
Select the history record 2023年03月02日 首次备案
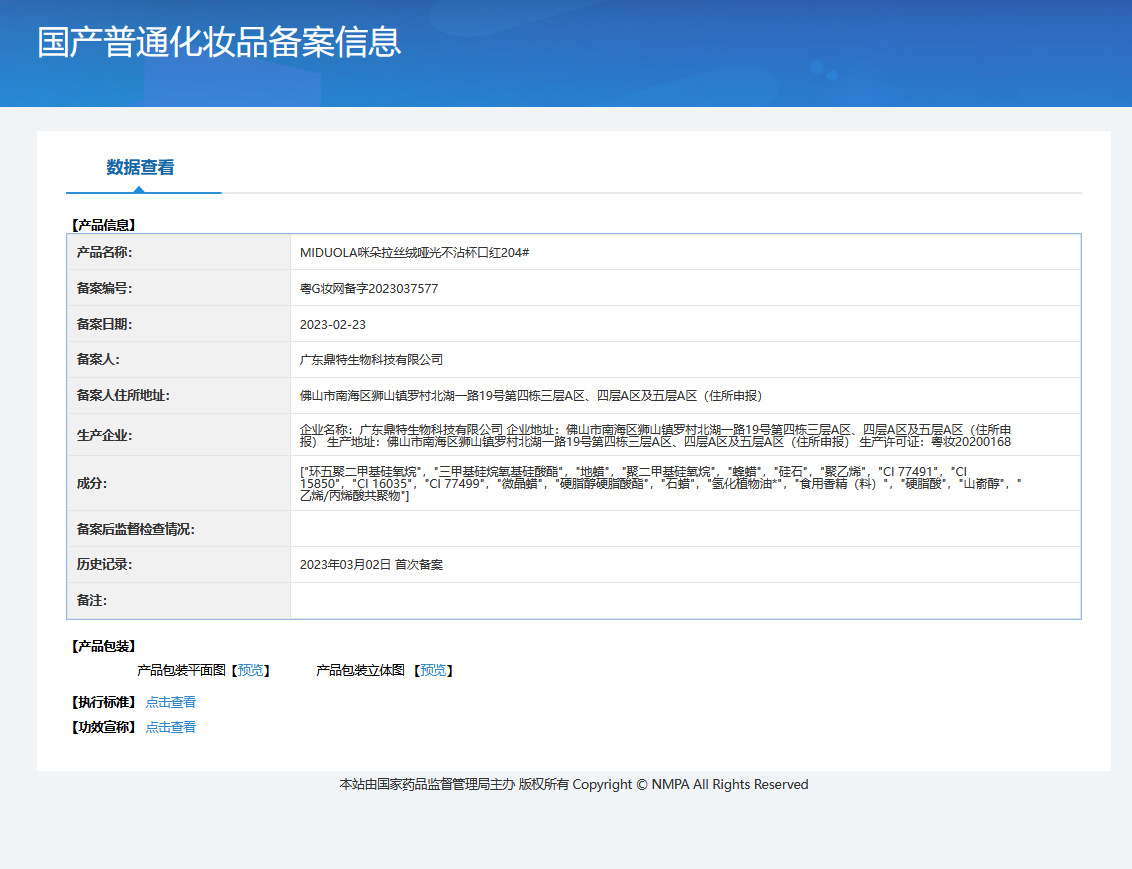(x=371, y=564)
